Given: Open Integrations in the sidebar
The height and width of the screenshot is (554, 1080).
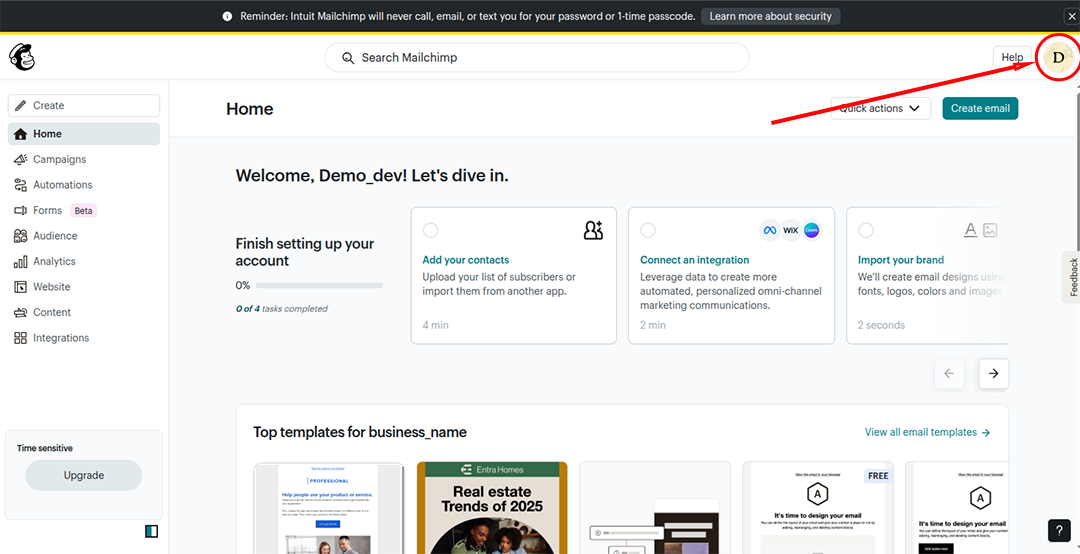Looking at the screenshot, I should (x=84, y=338).
